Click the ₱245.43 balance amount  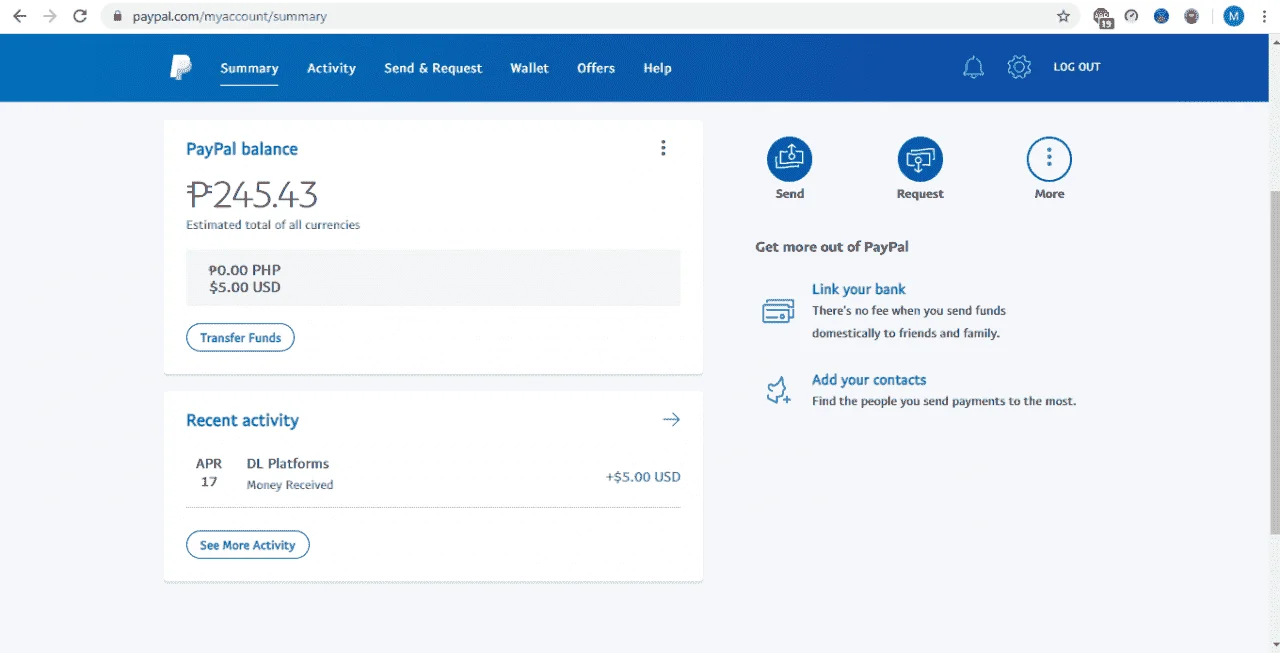coord(252,194)
